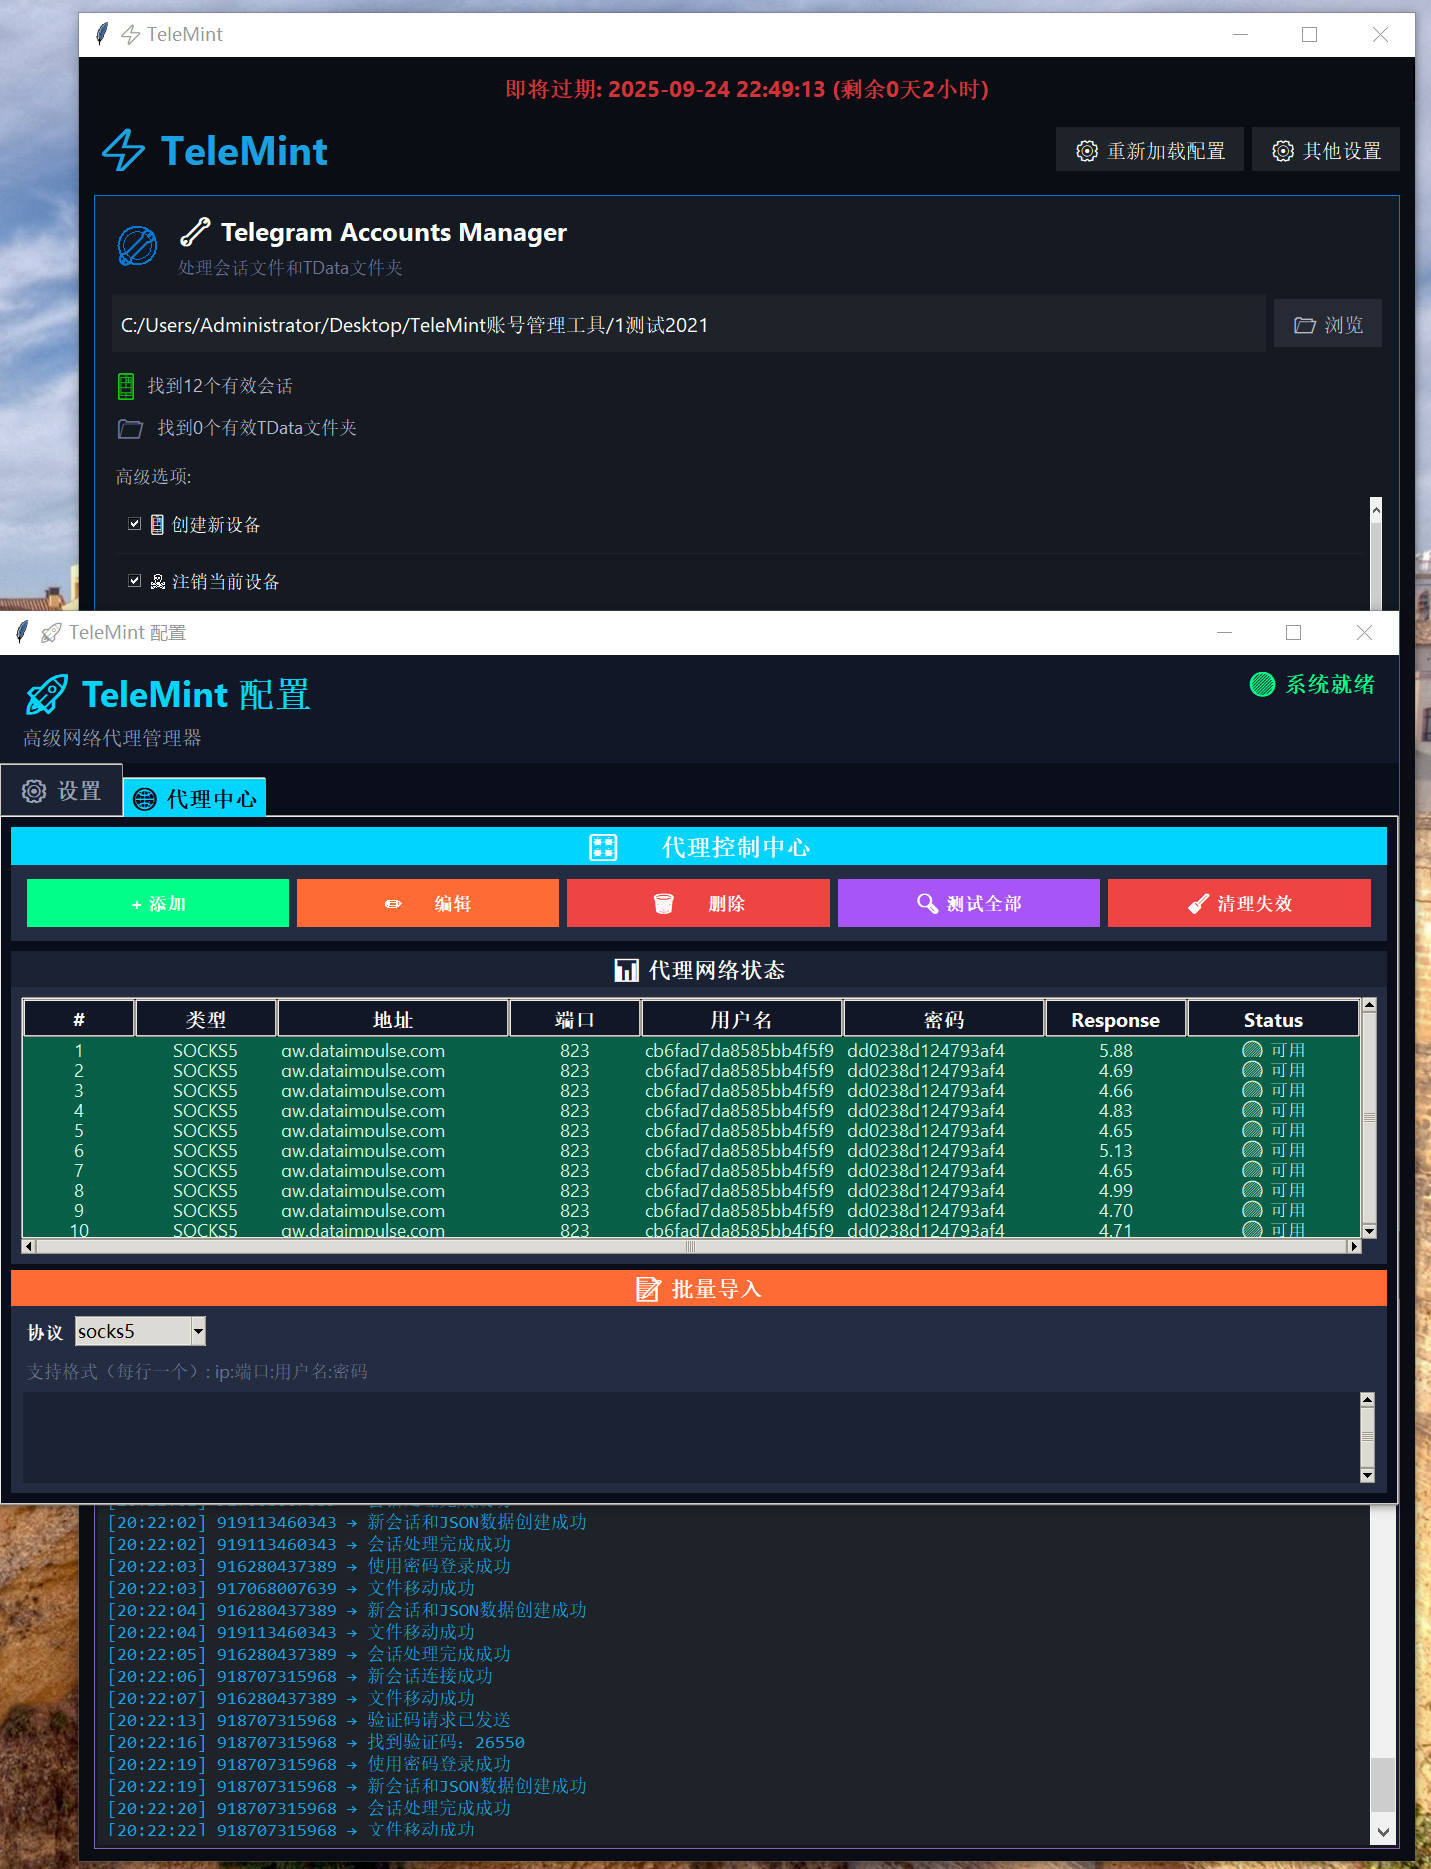
Task: Click the broom icon on 清理失效
Action: (1198, 903)
